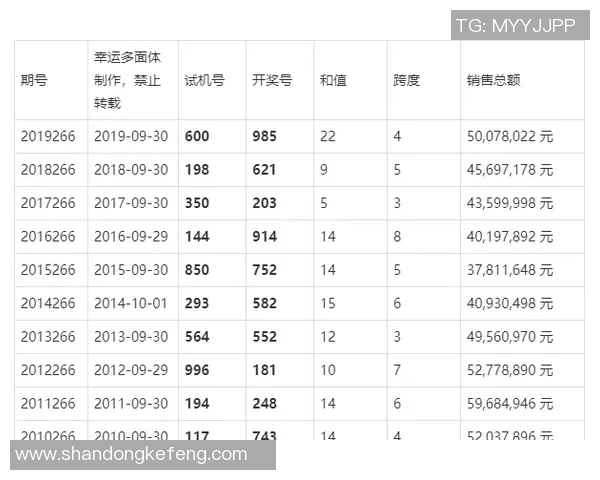600x480 pixels.
Task: Click the date 2013-09-30 cell
Action: (x=128, y=337)
